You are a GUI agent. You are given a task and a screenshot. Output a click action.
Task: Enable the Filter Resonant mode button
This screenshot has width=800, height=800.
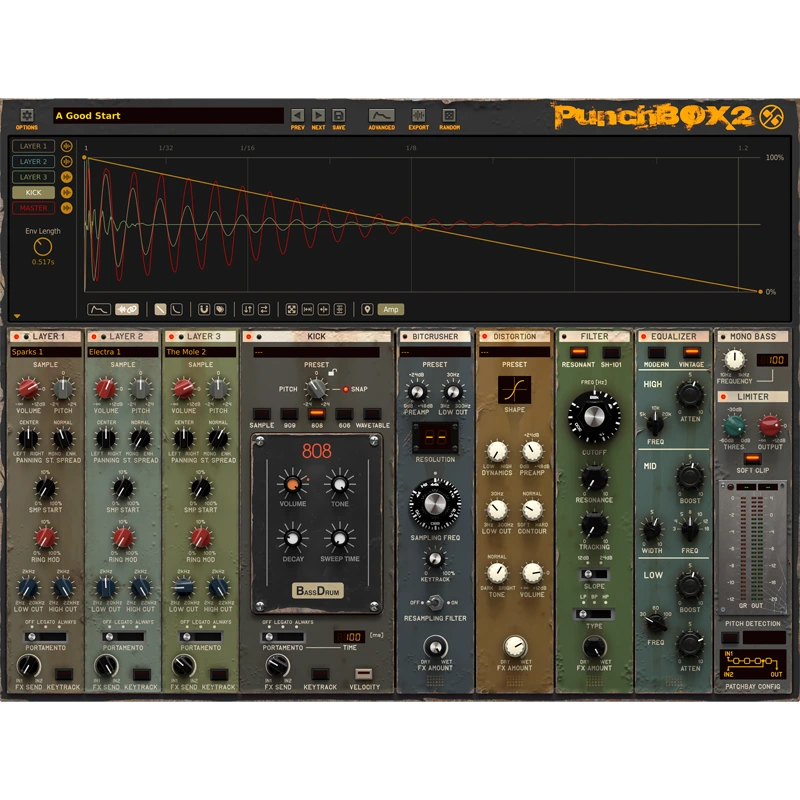(579, 352)
